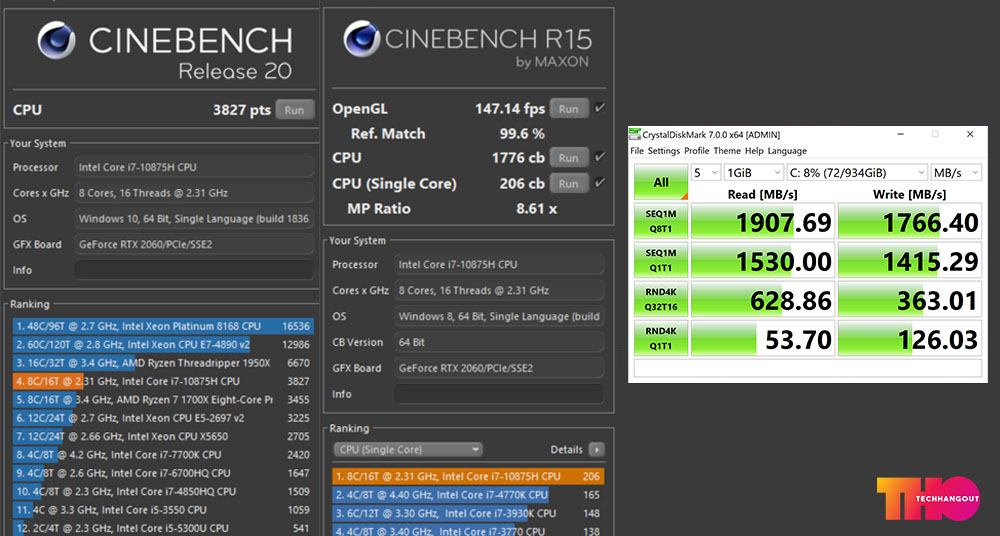
Task: Click the OS field in Cinebench R15
Action: pos(499,316)
